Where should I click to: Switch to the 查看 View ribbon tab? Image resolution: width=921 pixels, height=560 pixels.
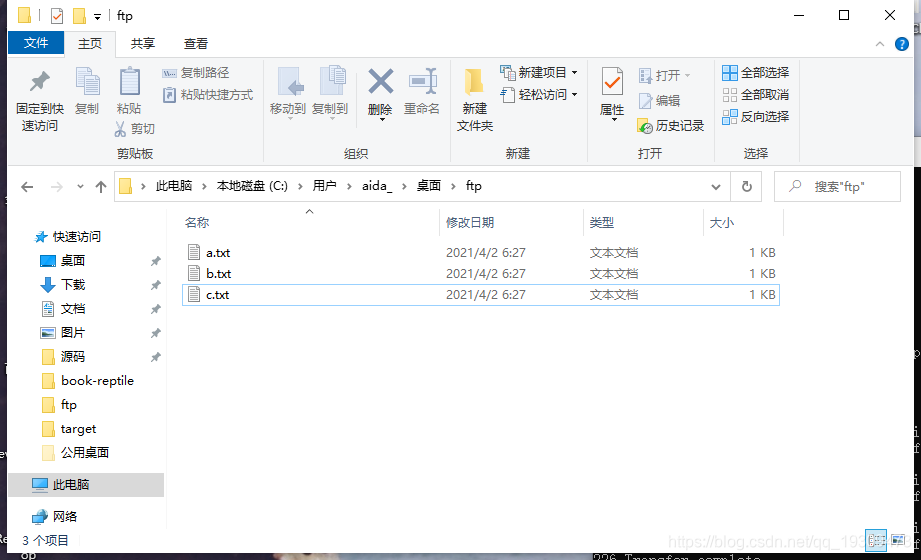click(196, 43)
